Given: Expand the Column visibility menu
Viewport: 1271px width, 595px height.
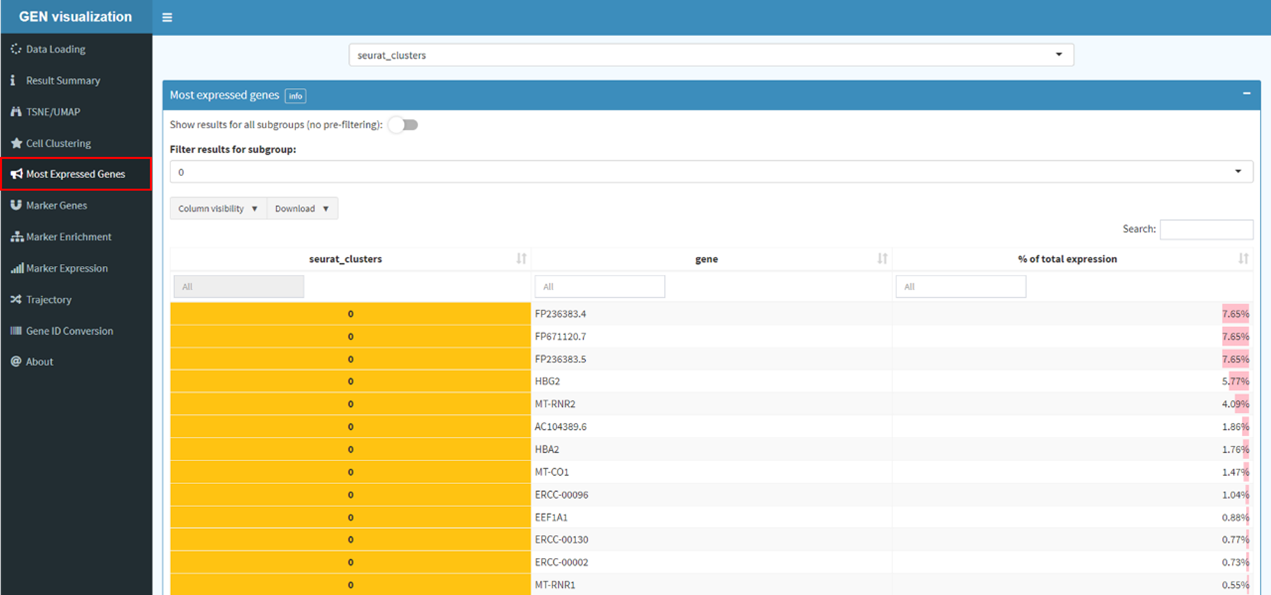Looking at the screenshot, I should pos(218,209).
